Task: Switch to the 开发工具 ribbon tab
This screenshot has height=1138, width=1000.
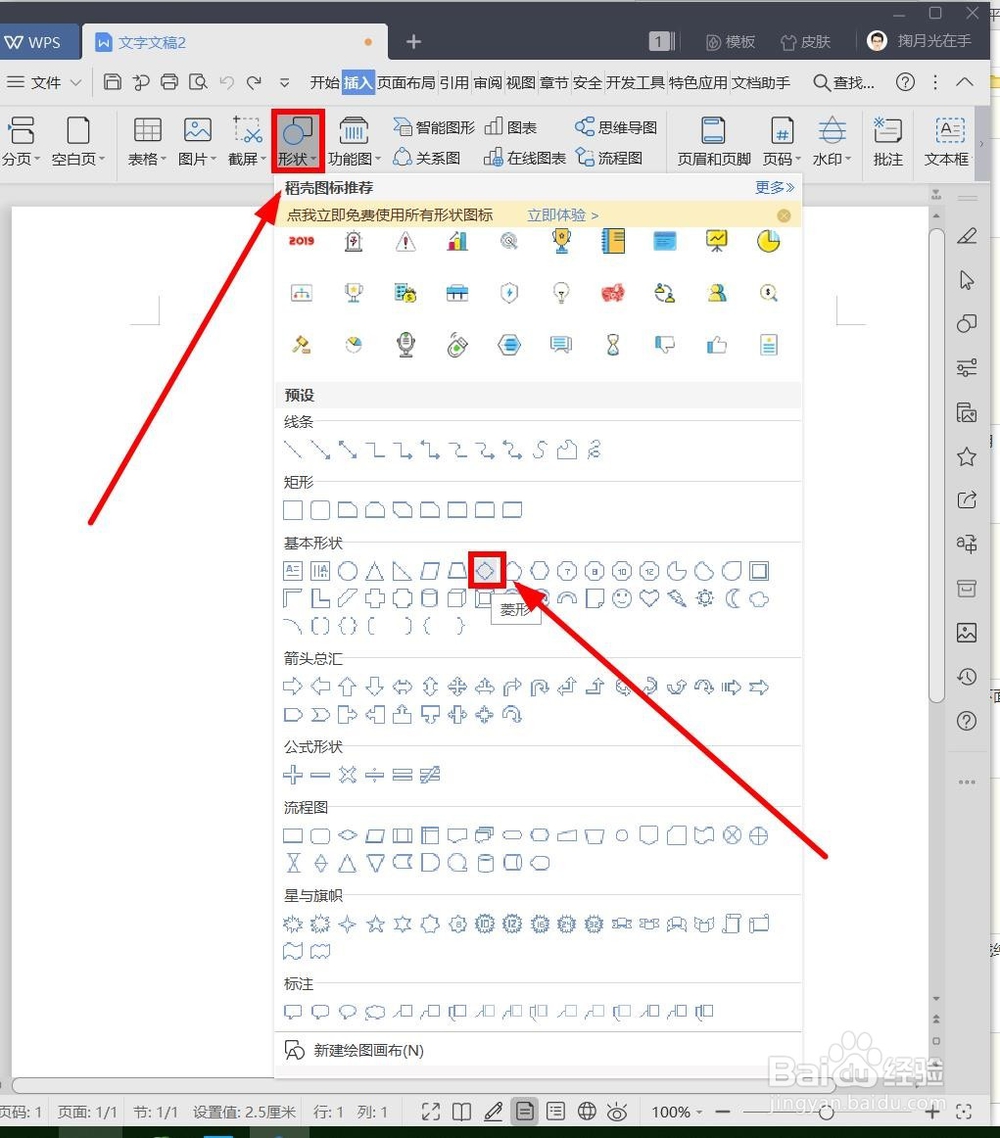Action: (x=635, y=83)
